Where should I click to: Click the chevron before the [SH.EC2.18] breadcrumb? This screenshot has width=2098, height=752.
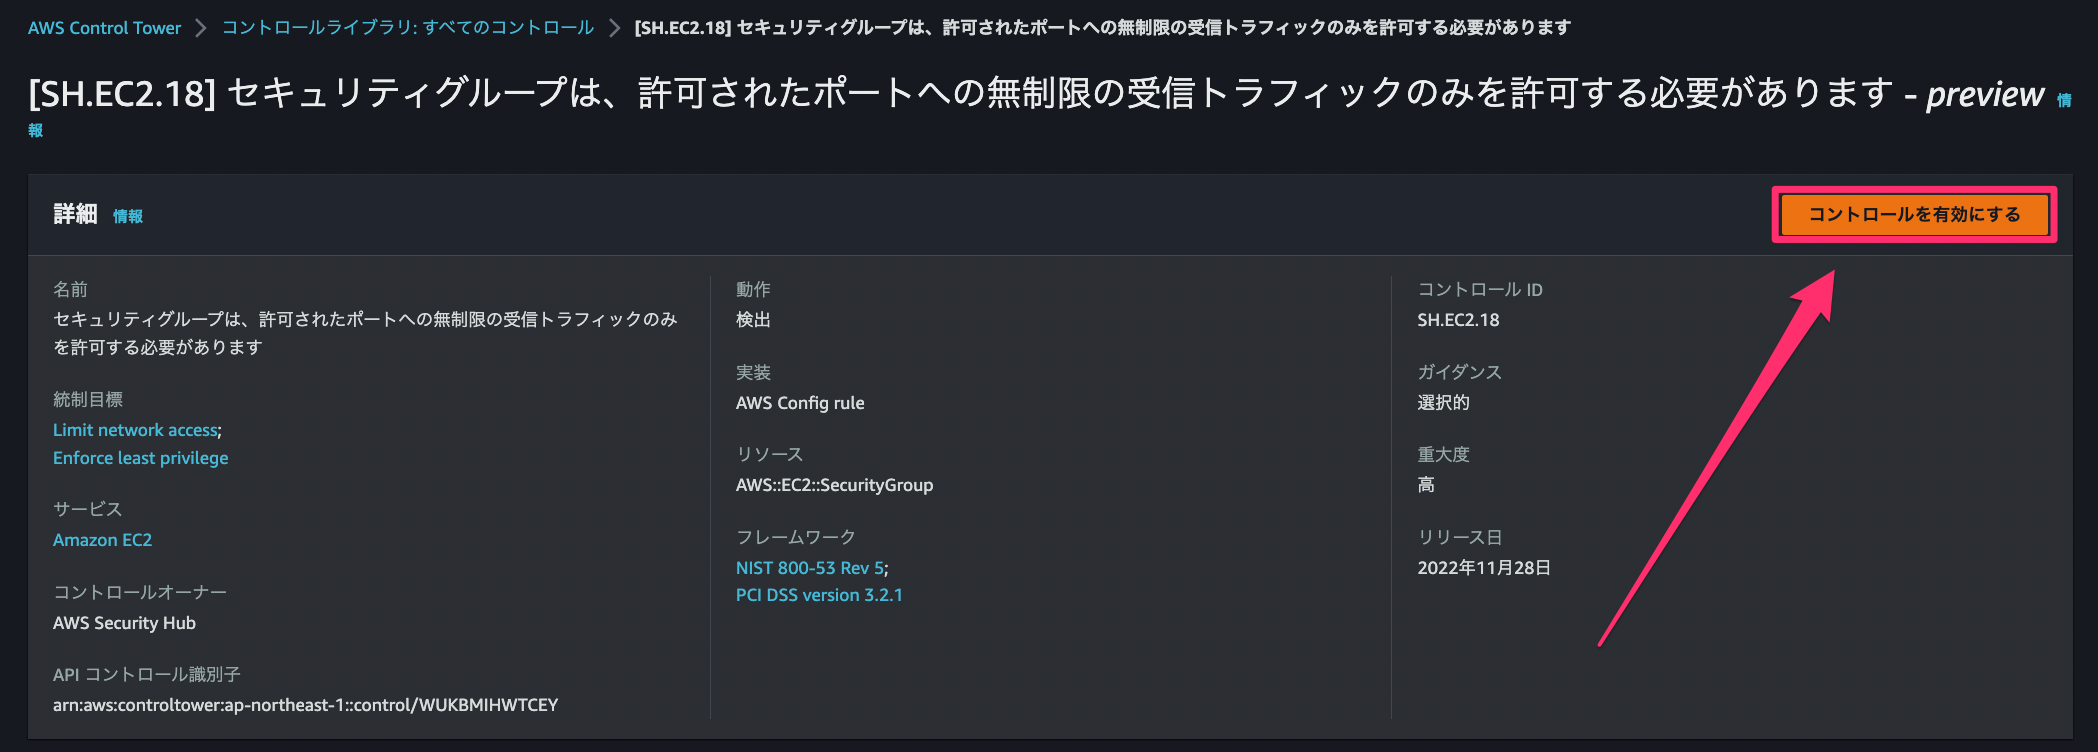[614, 28]
